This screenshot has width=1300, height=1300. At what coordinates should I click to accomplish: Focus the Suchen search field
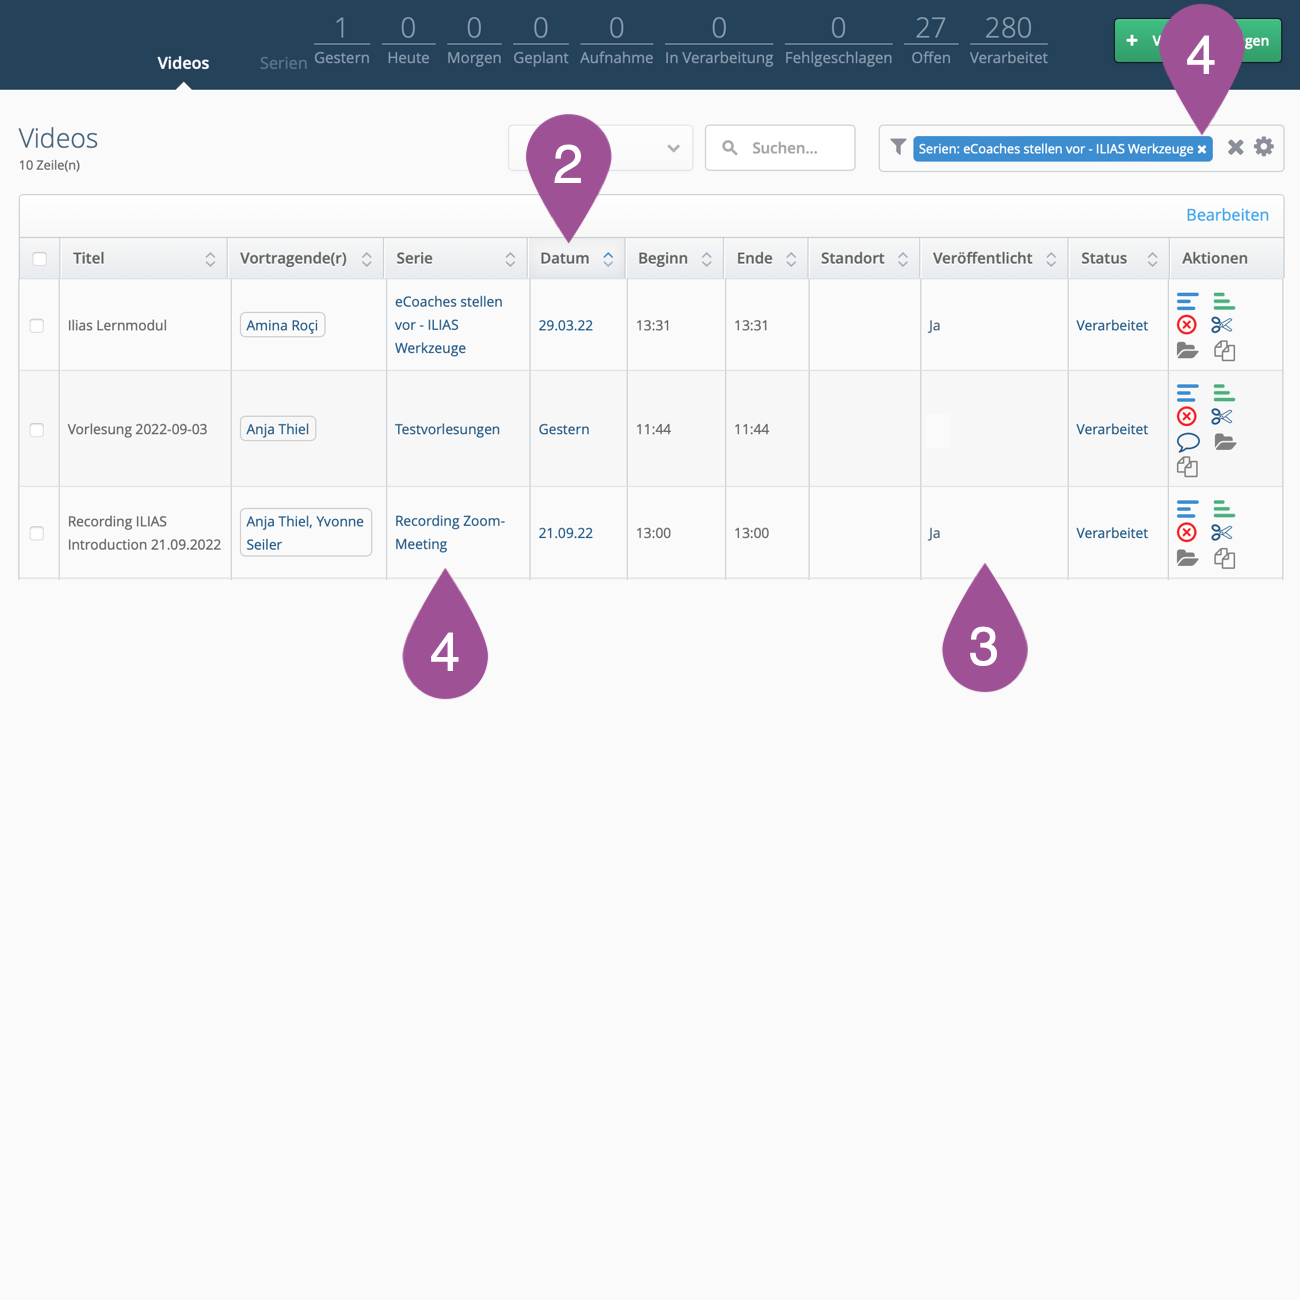tap(790, 148)
